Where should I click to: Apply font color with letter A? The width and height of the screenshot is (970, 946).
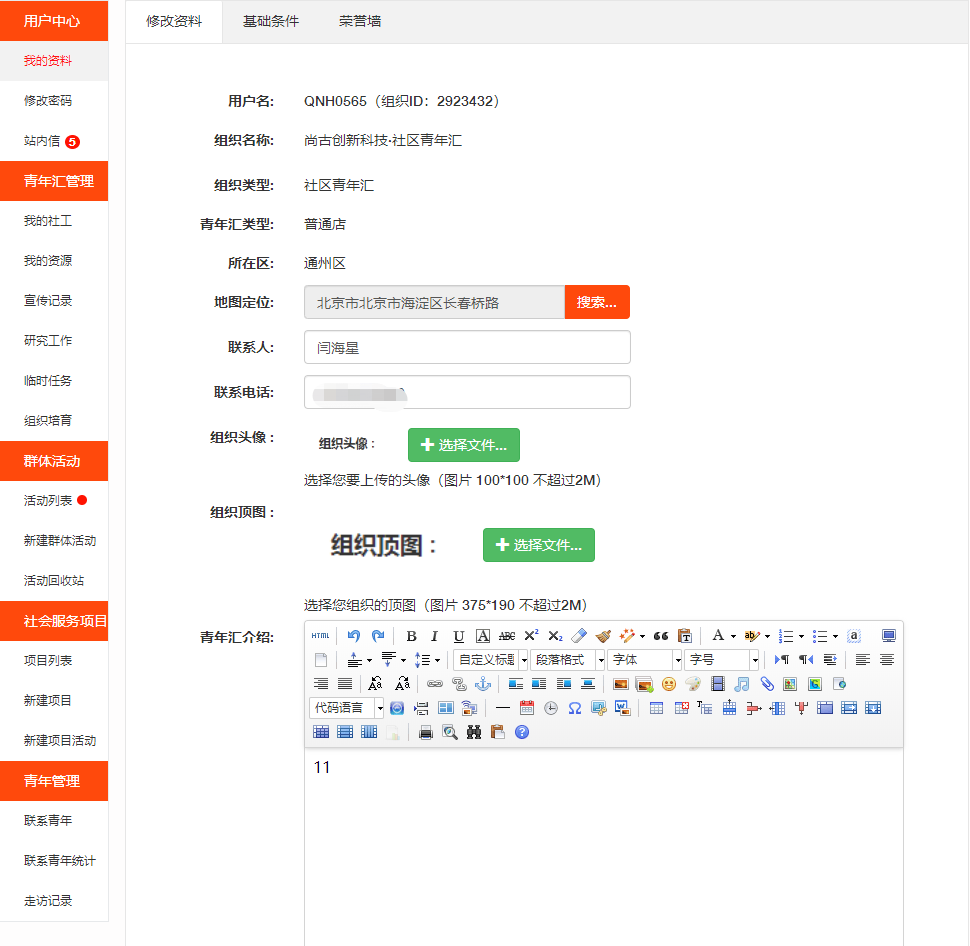[x=718, y=635]
